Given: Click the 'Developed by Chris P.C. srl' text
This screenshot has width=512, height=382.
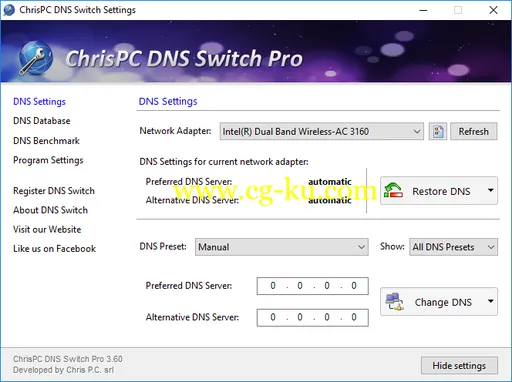Looking at the screenshot, I should [x=63, y=370].
